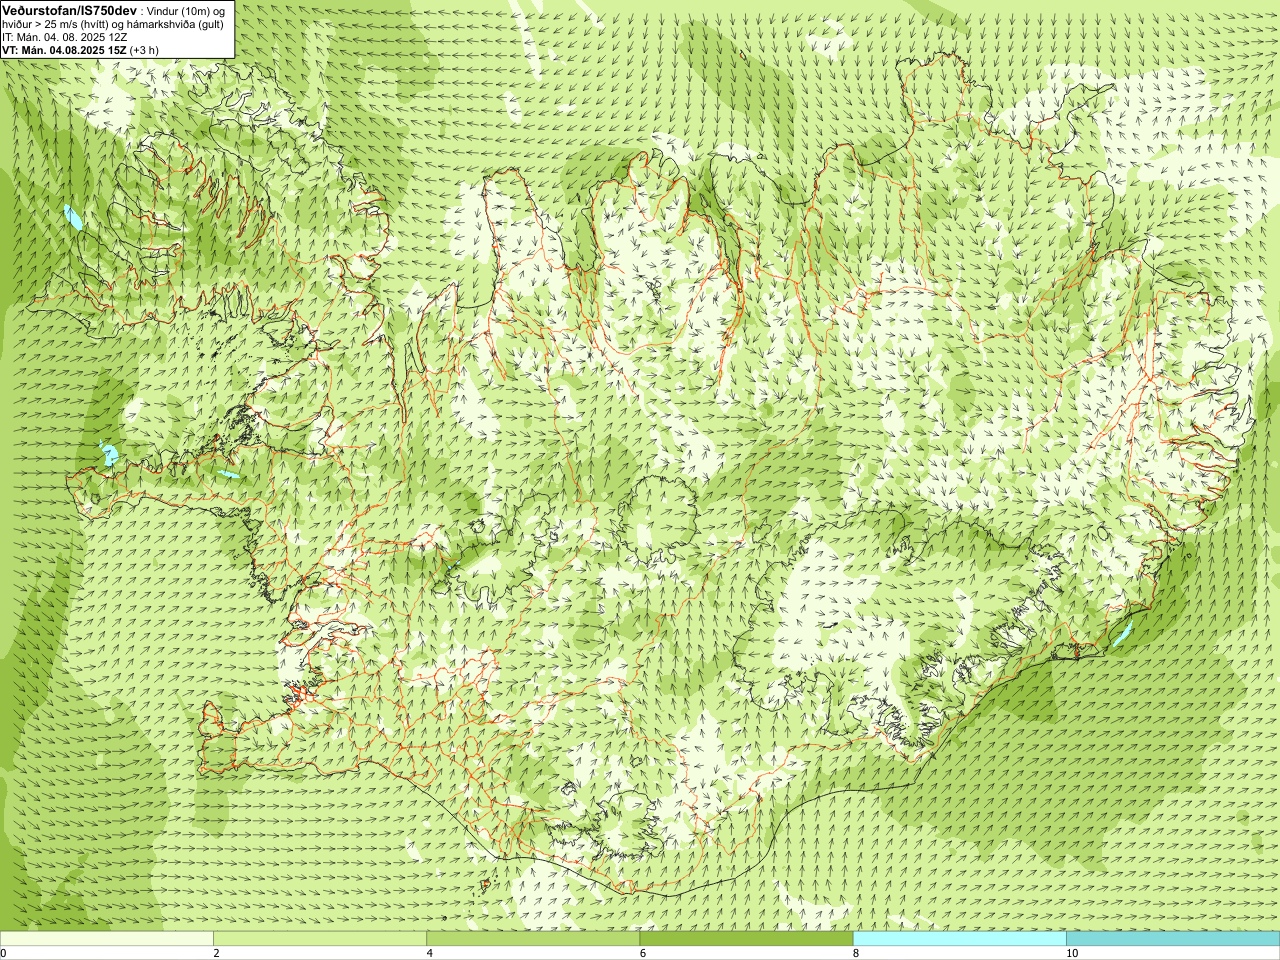Screen dimensions: 1280x960
Task: Click the legend label '10'
Action: (x=1072, y=953)
